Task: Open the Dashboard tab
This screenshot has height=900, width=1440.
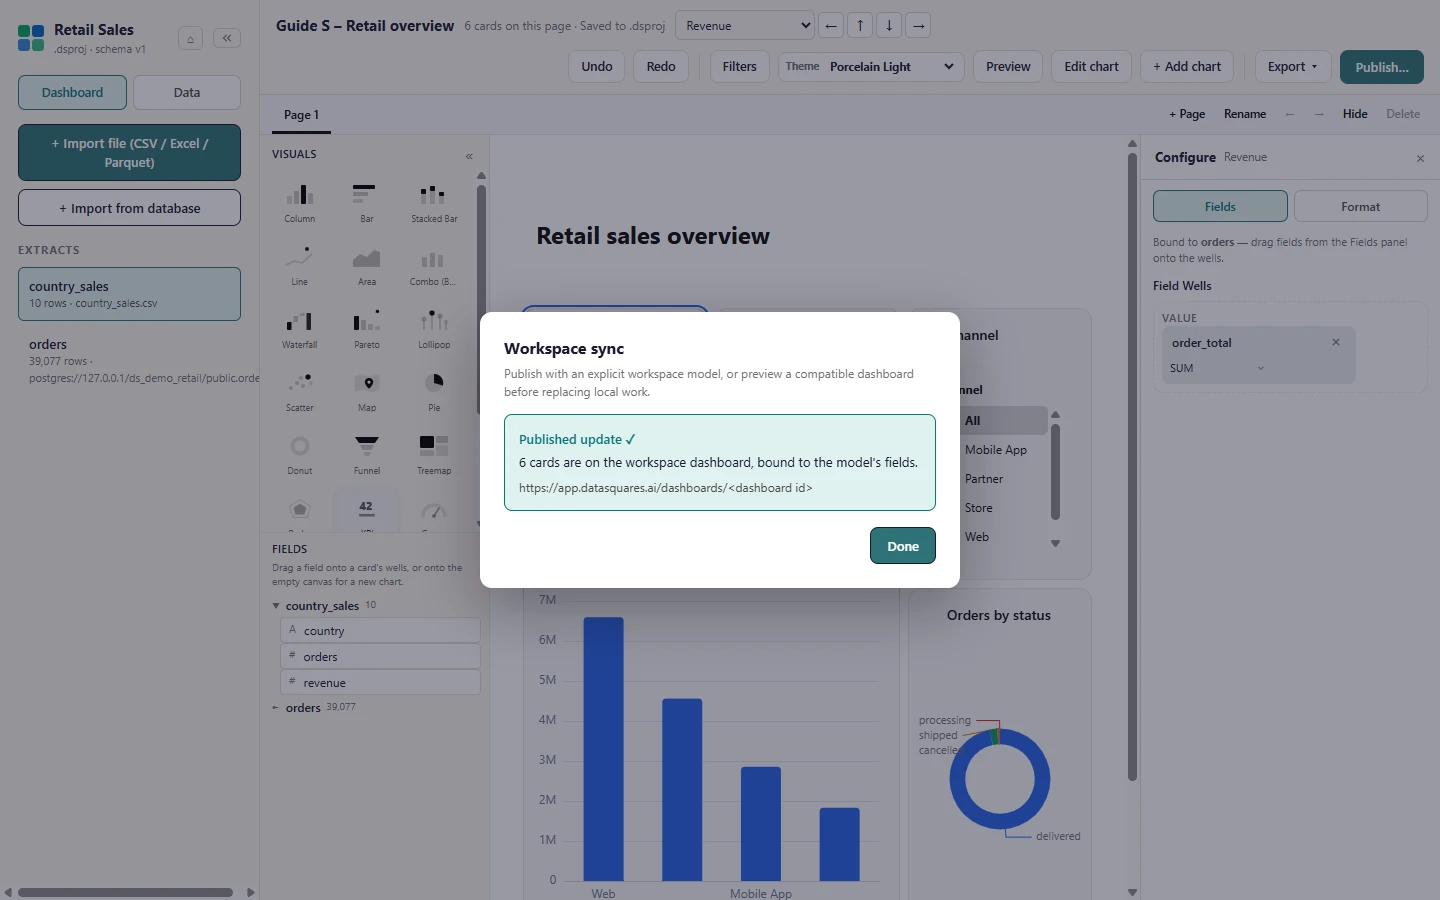Action: tap(72, 92)
